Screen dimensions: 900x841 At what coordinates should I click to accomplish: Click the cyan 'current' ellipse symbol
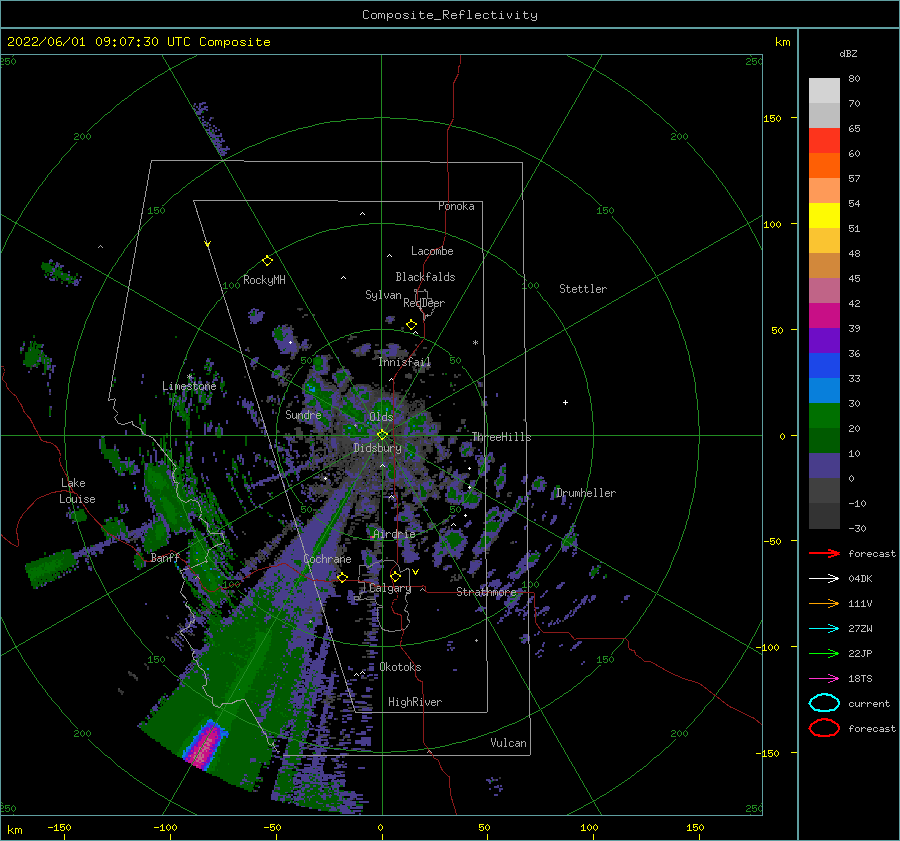coord(824,703)
